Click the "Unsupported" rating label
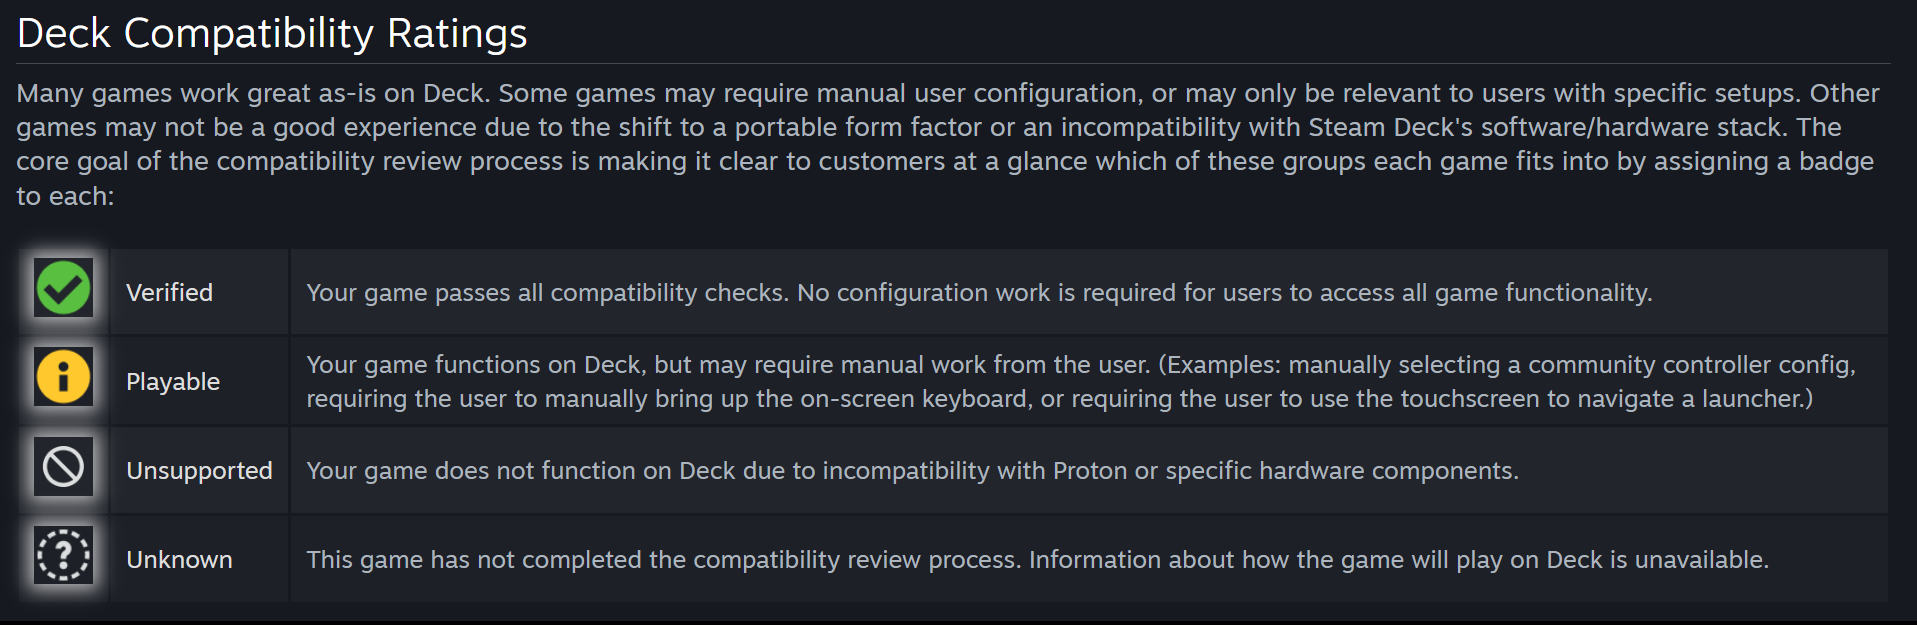Image resolution: width=1917 pixels, height=625 pixels. [x=199, y=470]
